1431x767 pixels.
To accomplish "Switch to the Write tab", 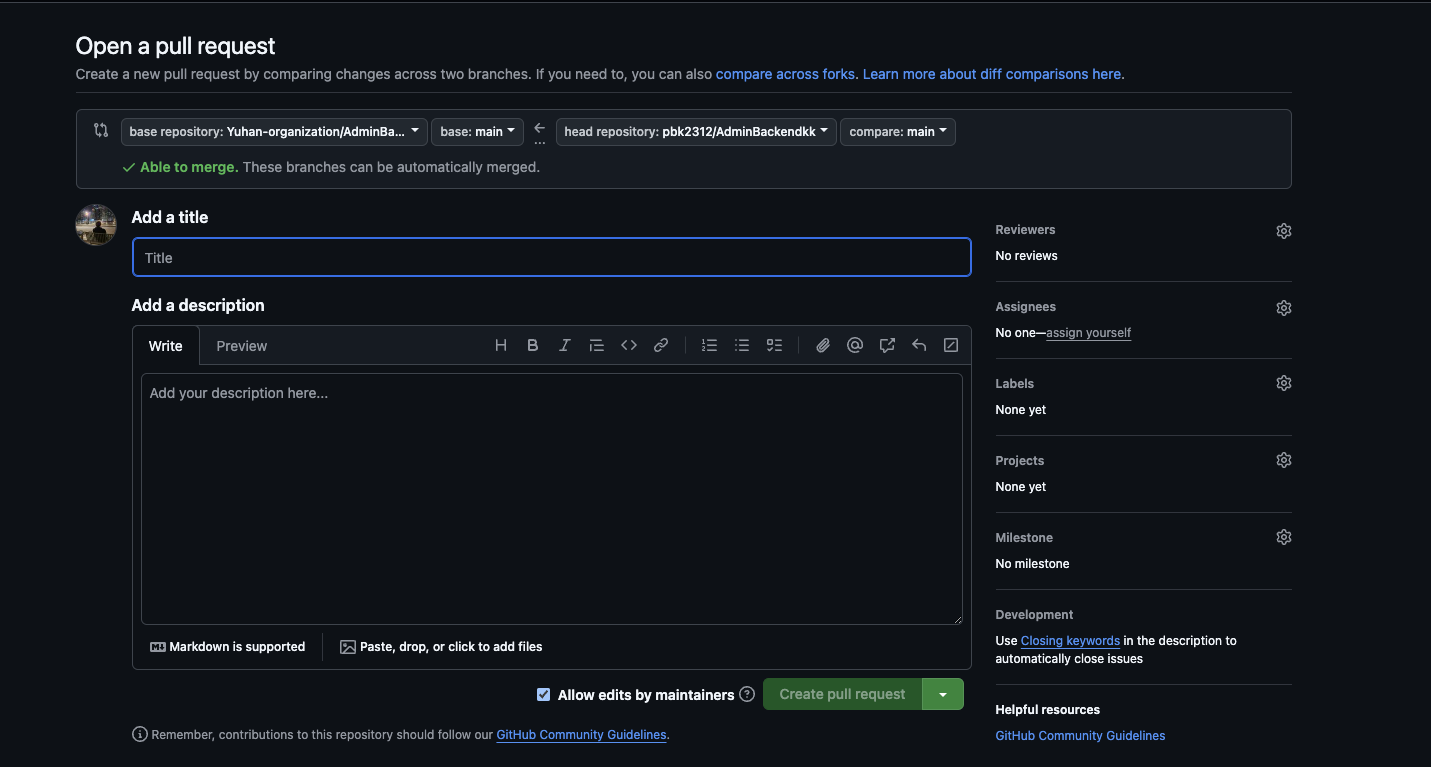I will [166, 346].
